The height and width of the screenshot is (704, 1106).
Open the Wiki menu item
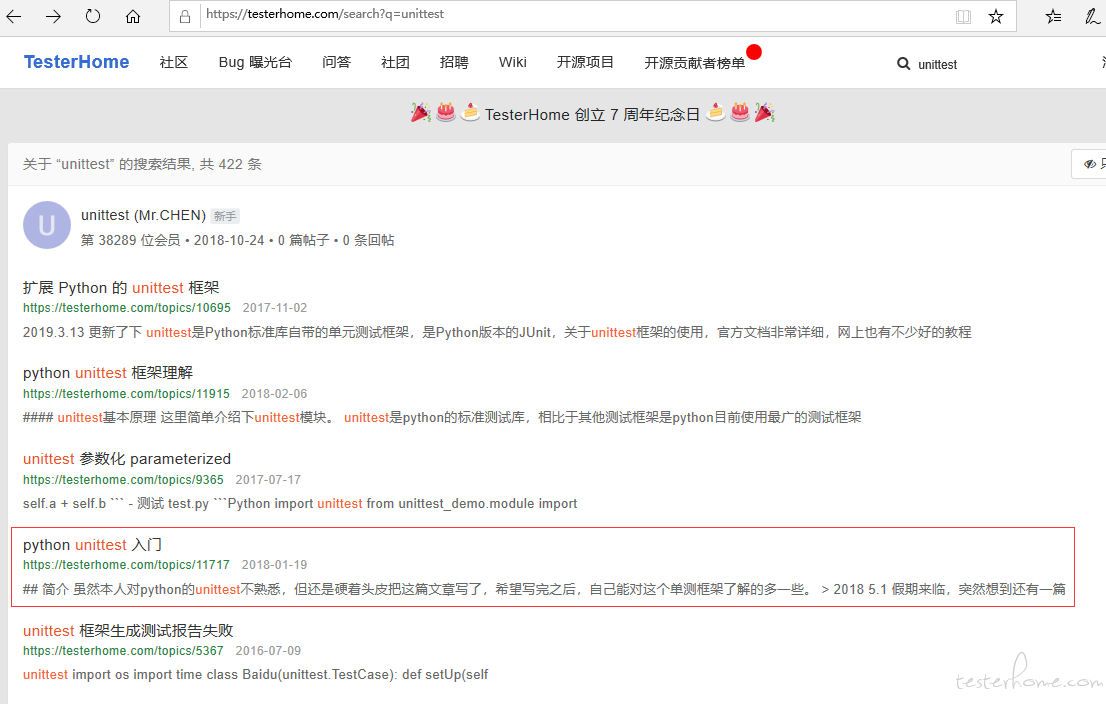(x=513, y=62)
